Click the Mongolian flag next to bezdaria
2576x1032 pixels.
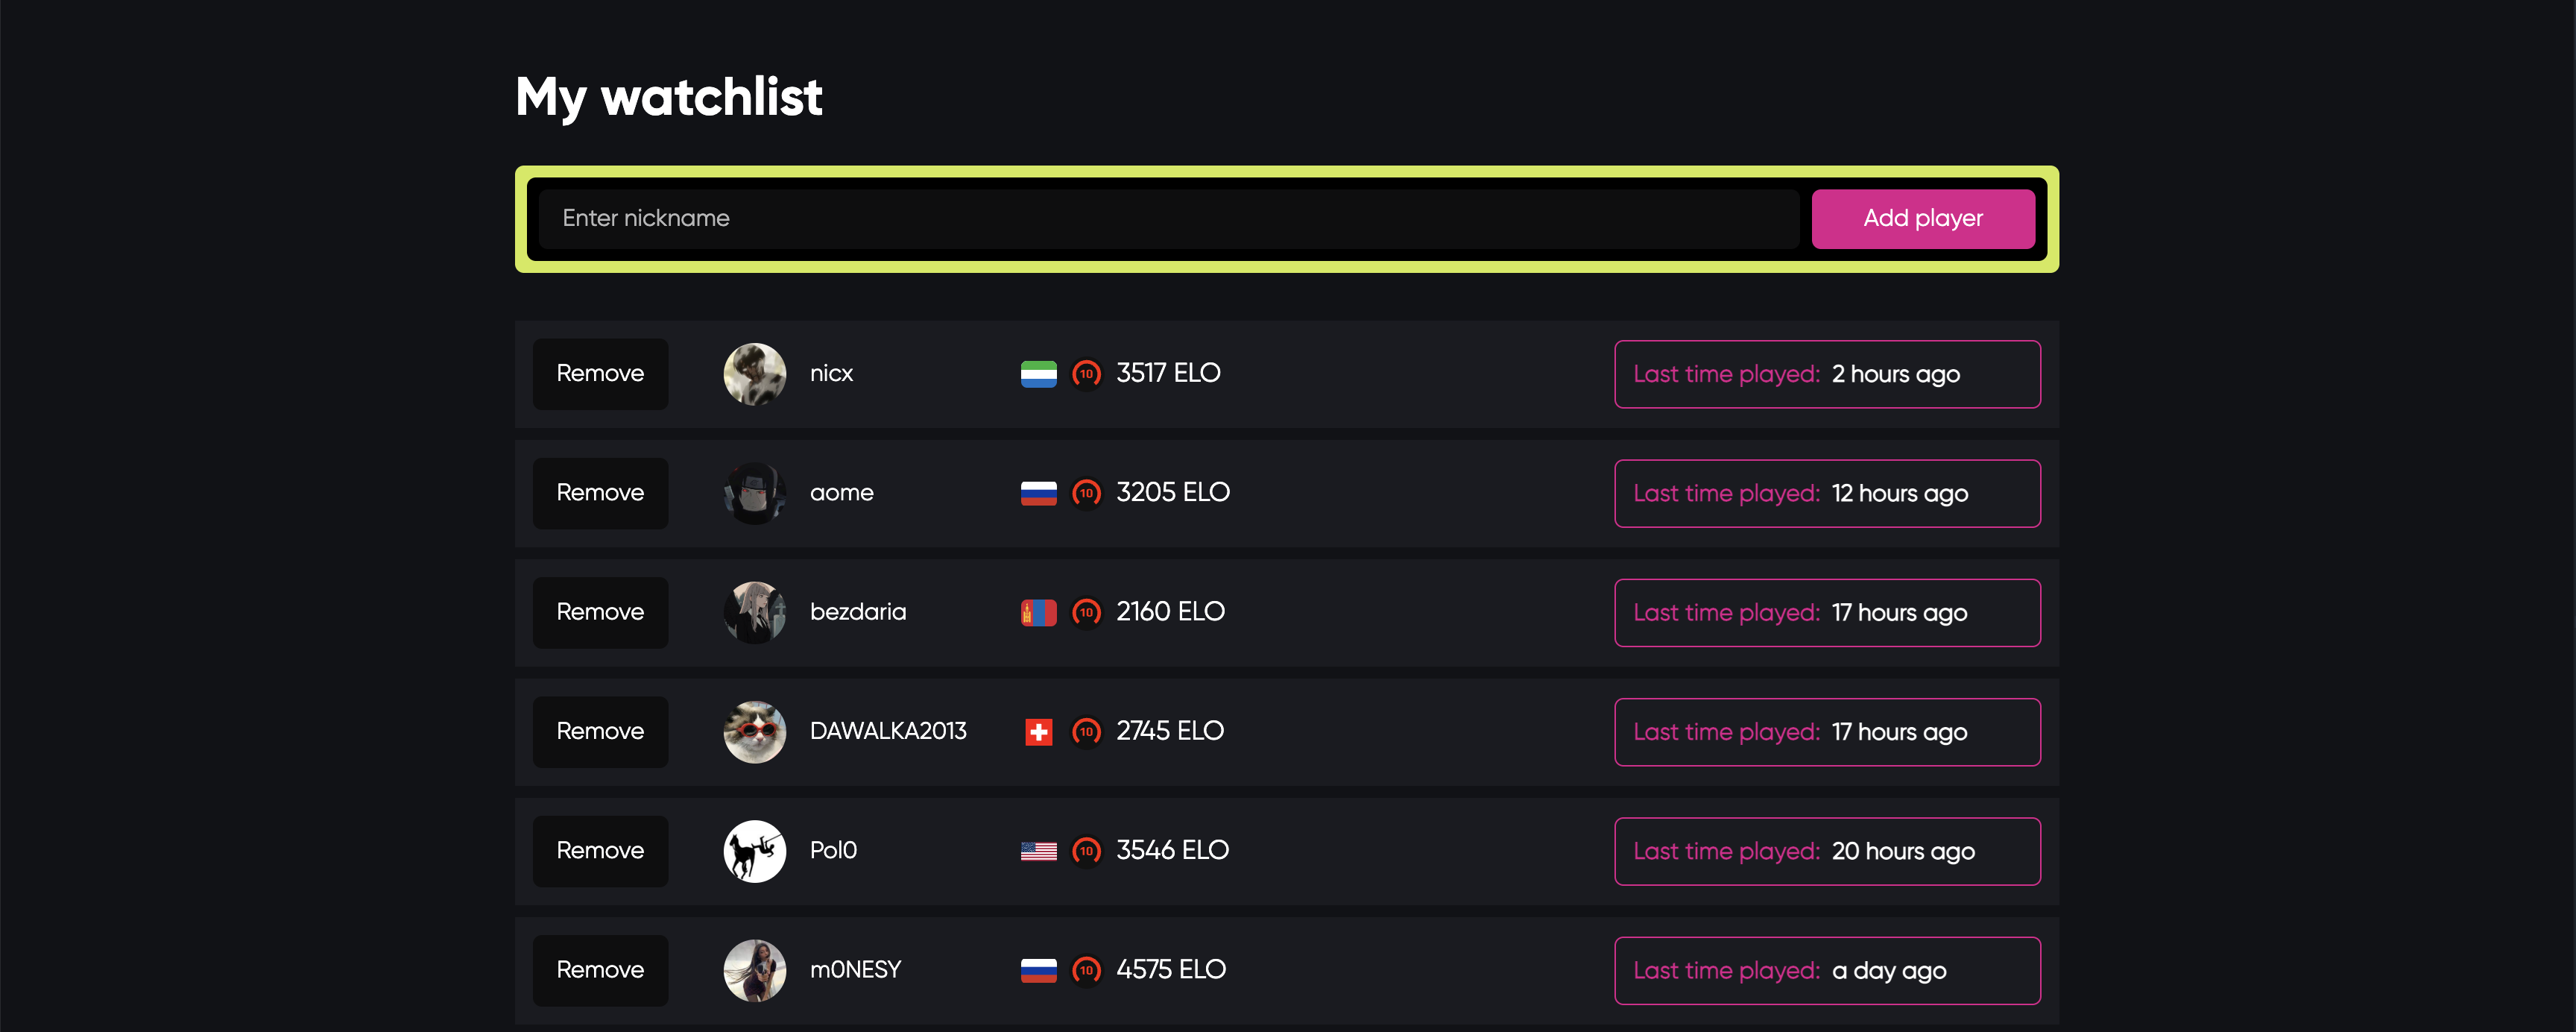(1040, 612)
